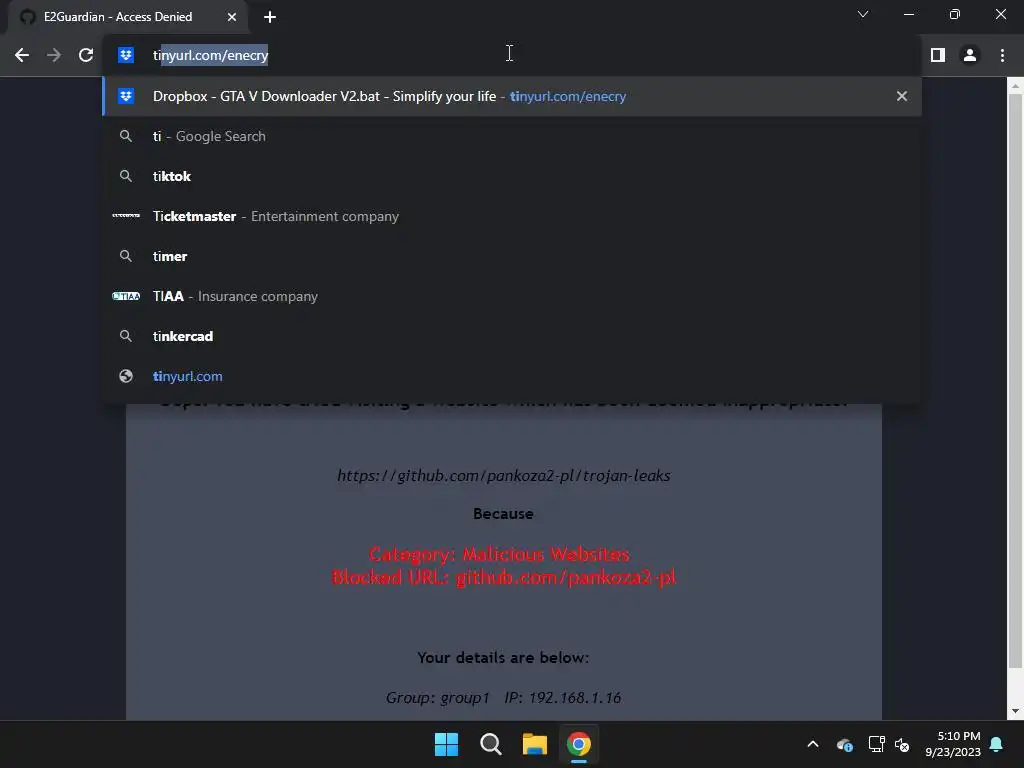Open the 5:10 PM clock and calendar
The image size is (1024, 768).
(953, 744)
